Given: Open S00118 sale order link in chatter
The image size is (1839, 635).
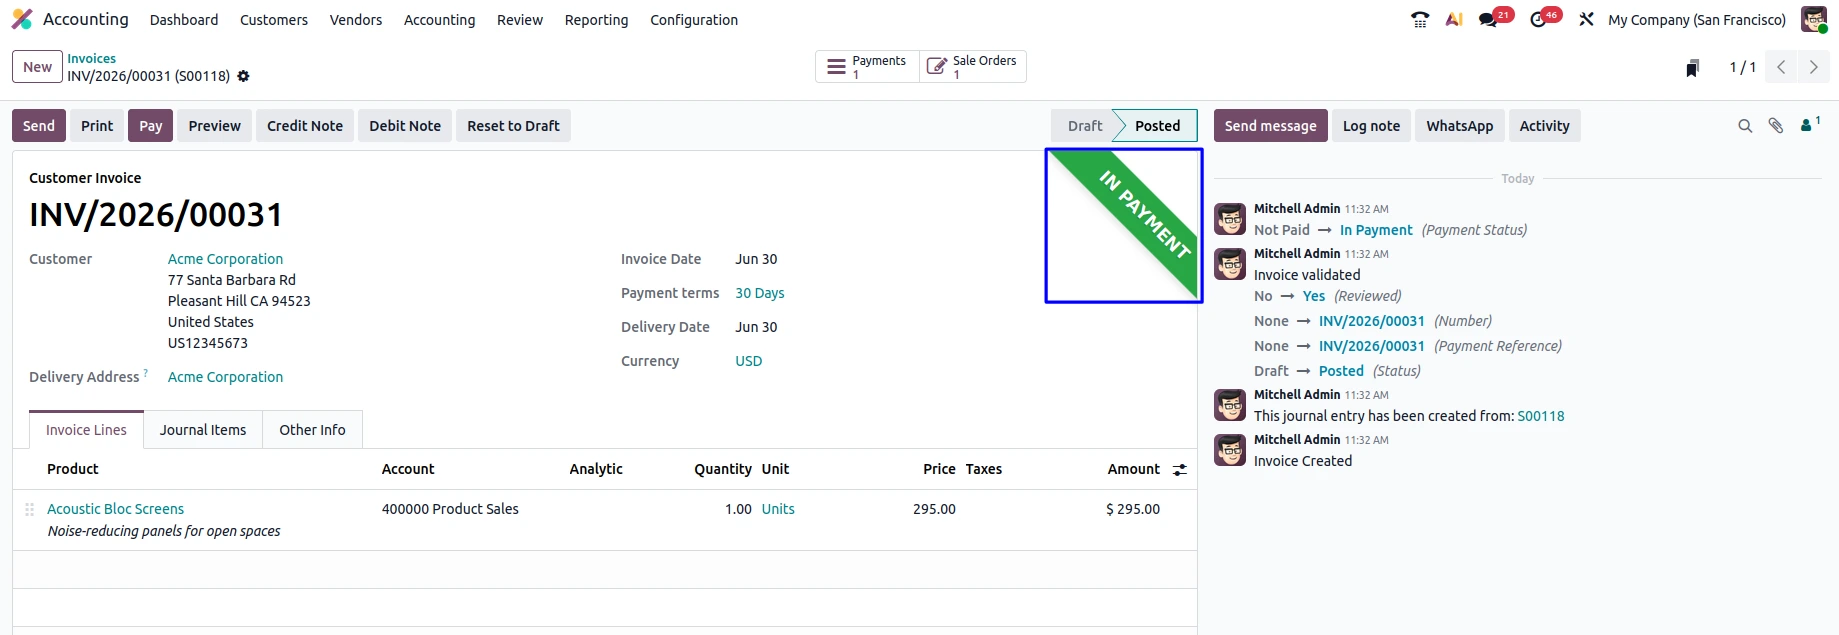Looking at the screenshot, I should 1541,416.
